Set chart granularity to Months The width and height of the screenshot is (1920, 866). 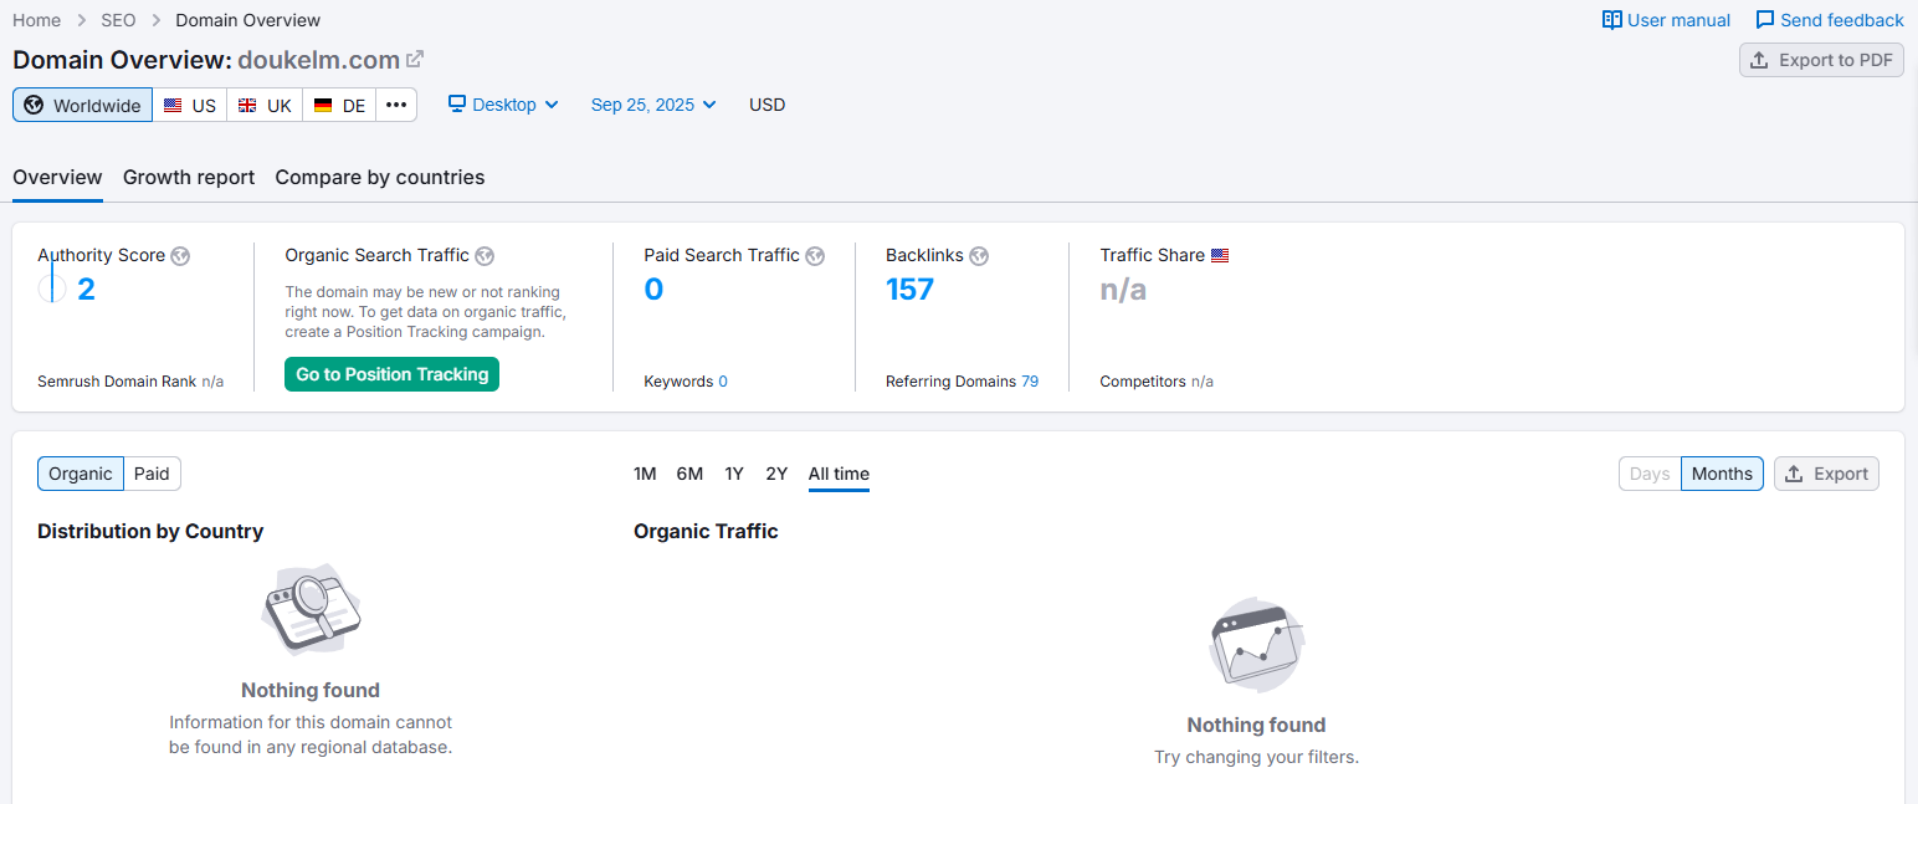pyautogui.click(x=1722, y=474)
